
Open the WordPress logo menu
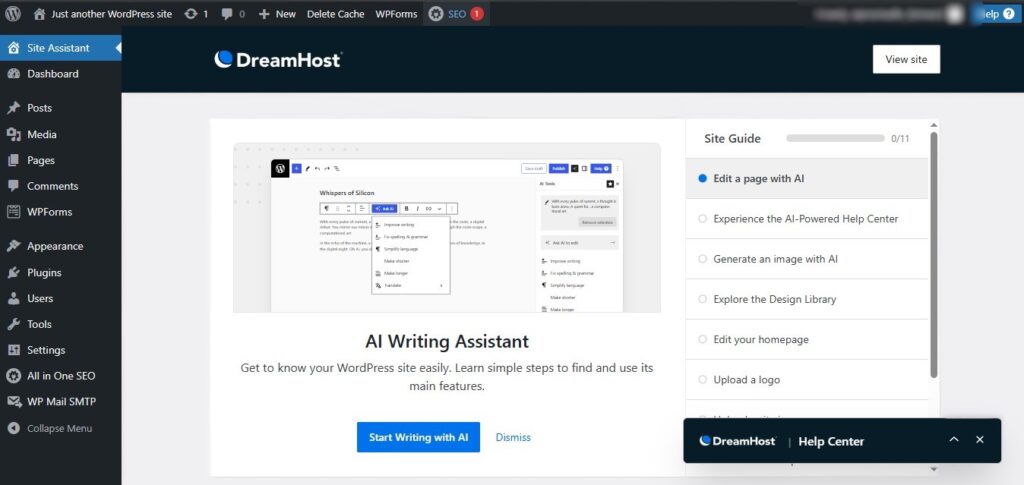click(x=13, y=14)
